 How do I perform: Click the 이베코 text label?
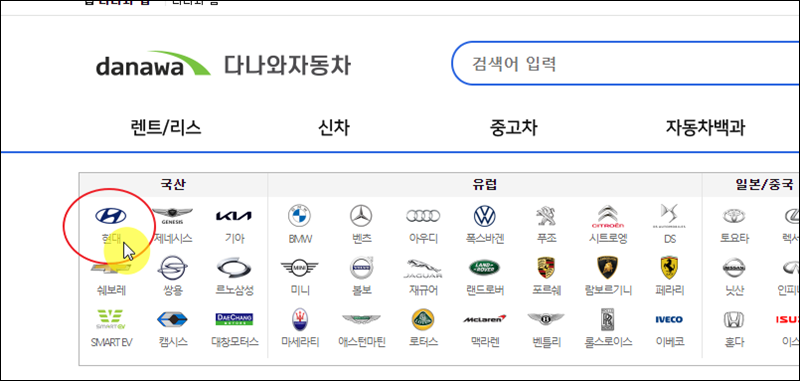[x=670, y=342]
